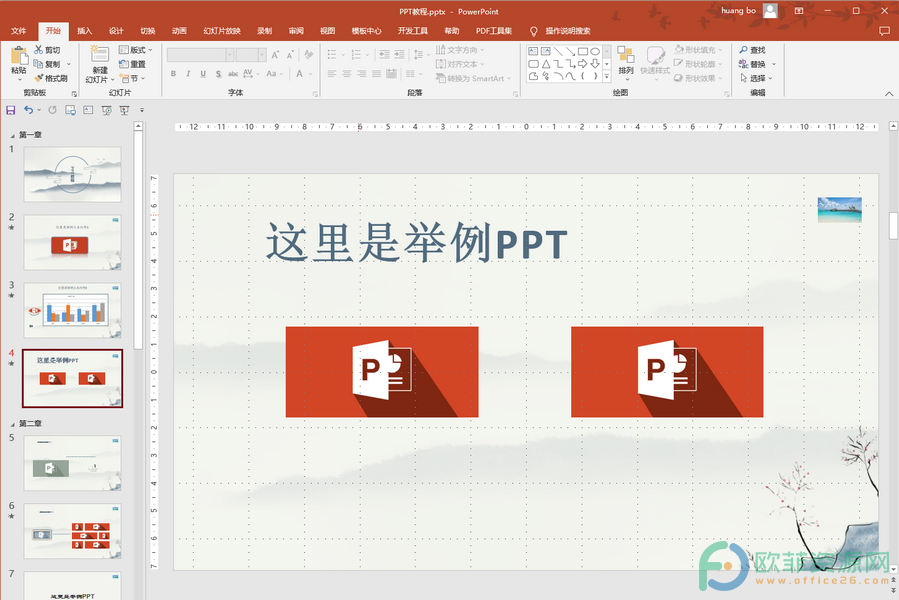Open the 文件 (File) tab
This screenshot has height=600, width=899.
click(x=18, y=31)
